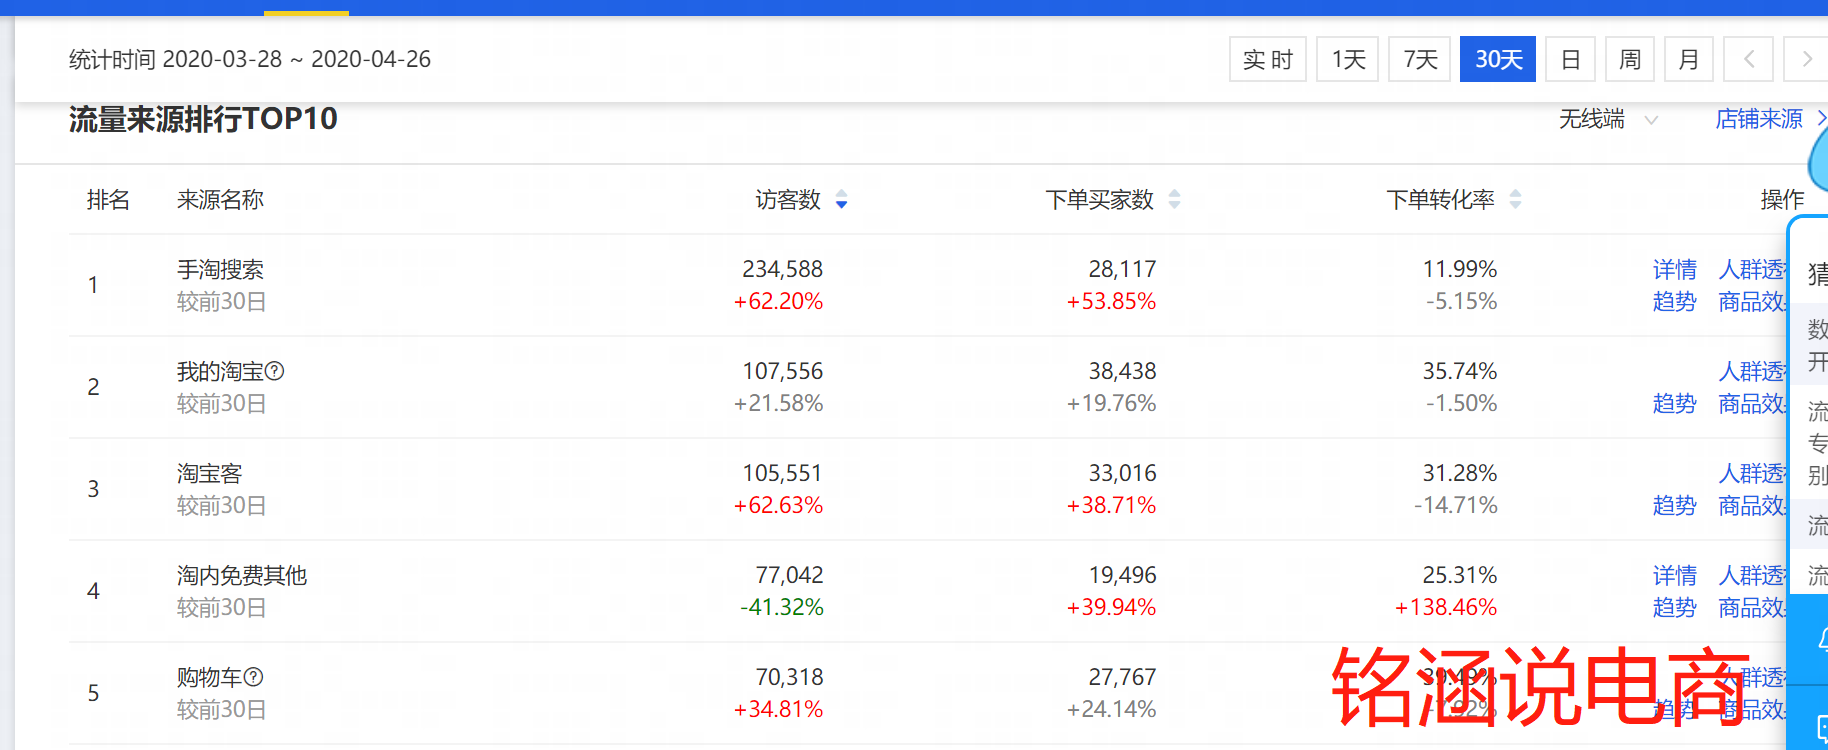
Task: Switch to the 1天 range
Action: 1348,59
